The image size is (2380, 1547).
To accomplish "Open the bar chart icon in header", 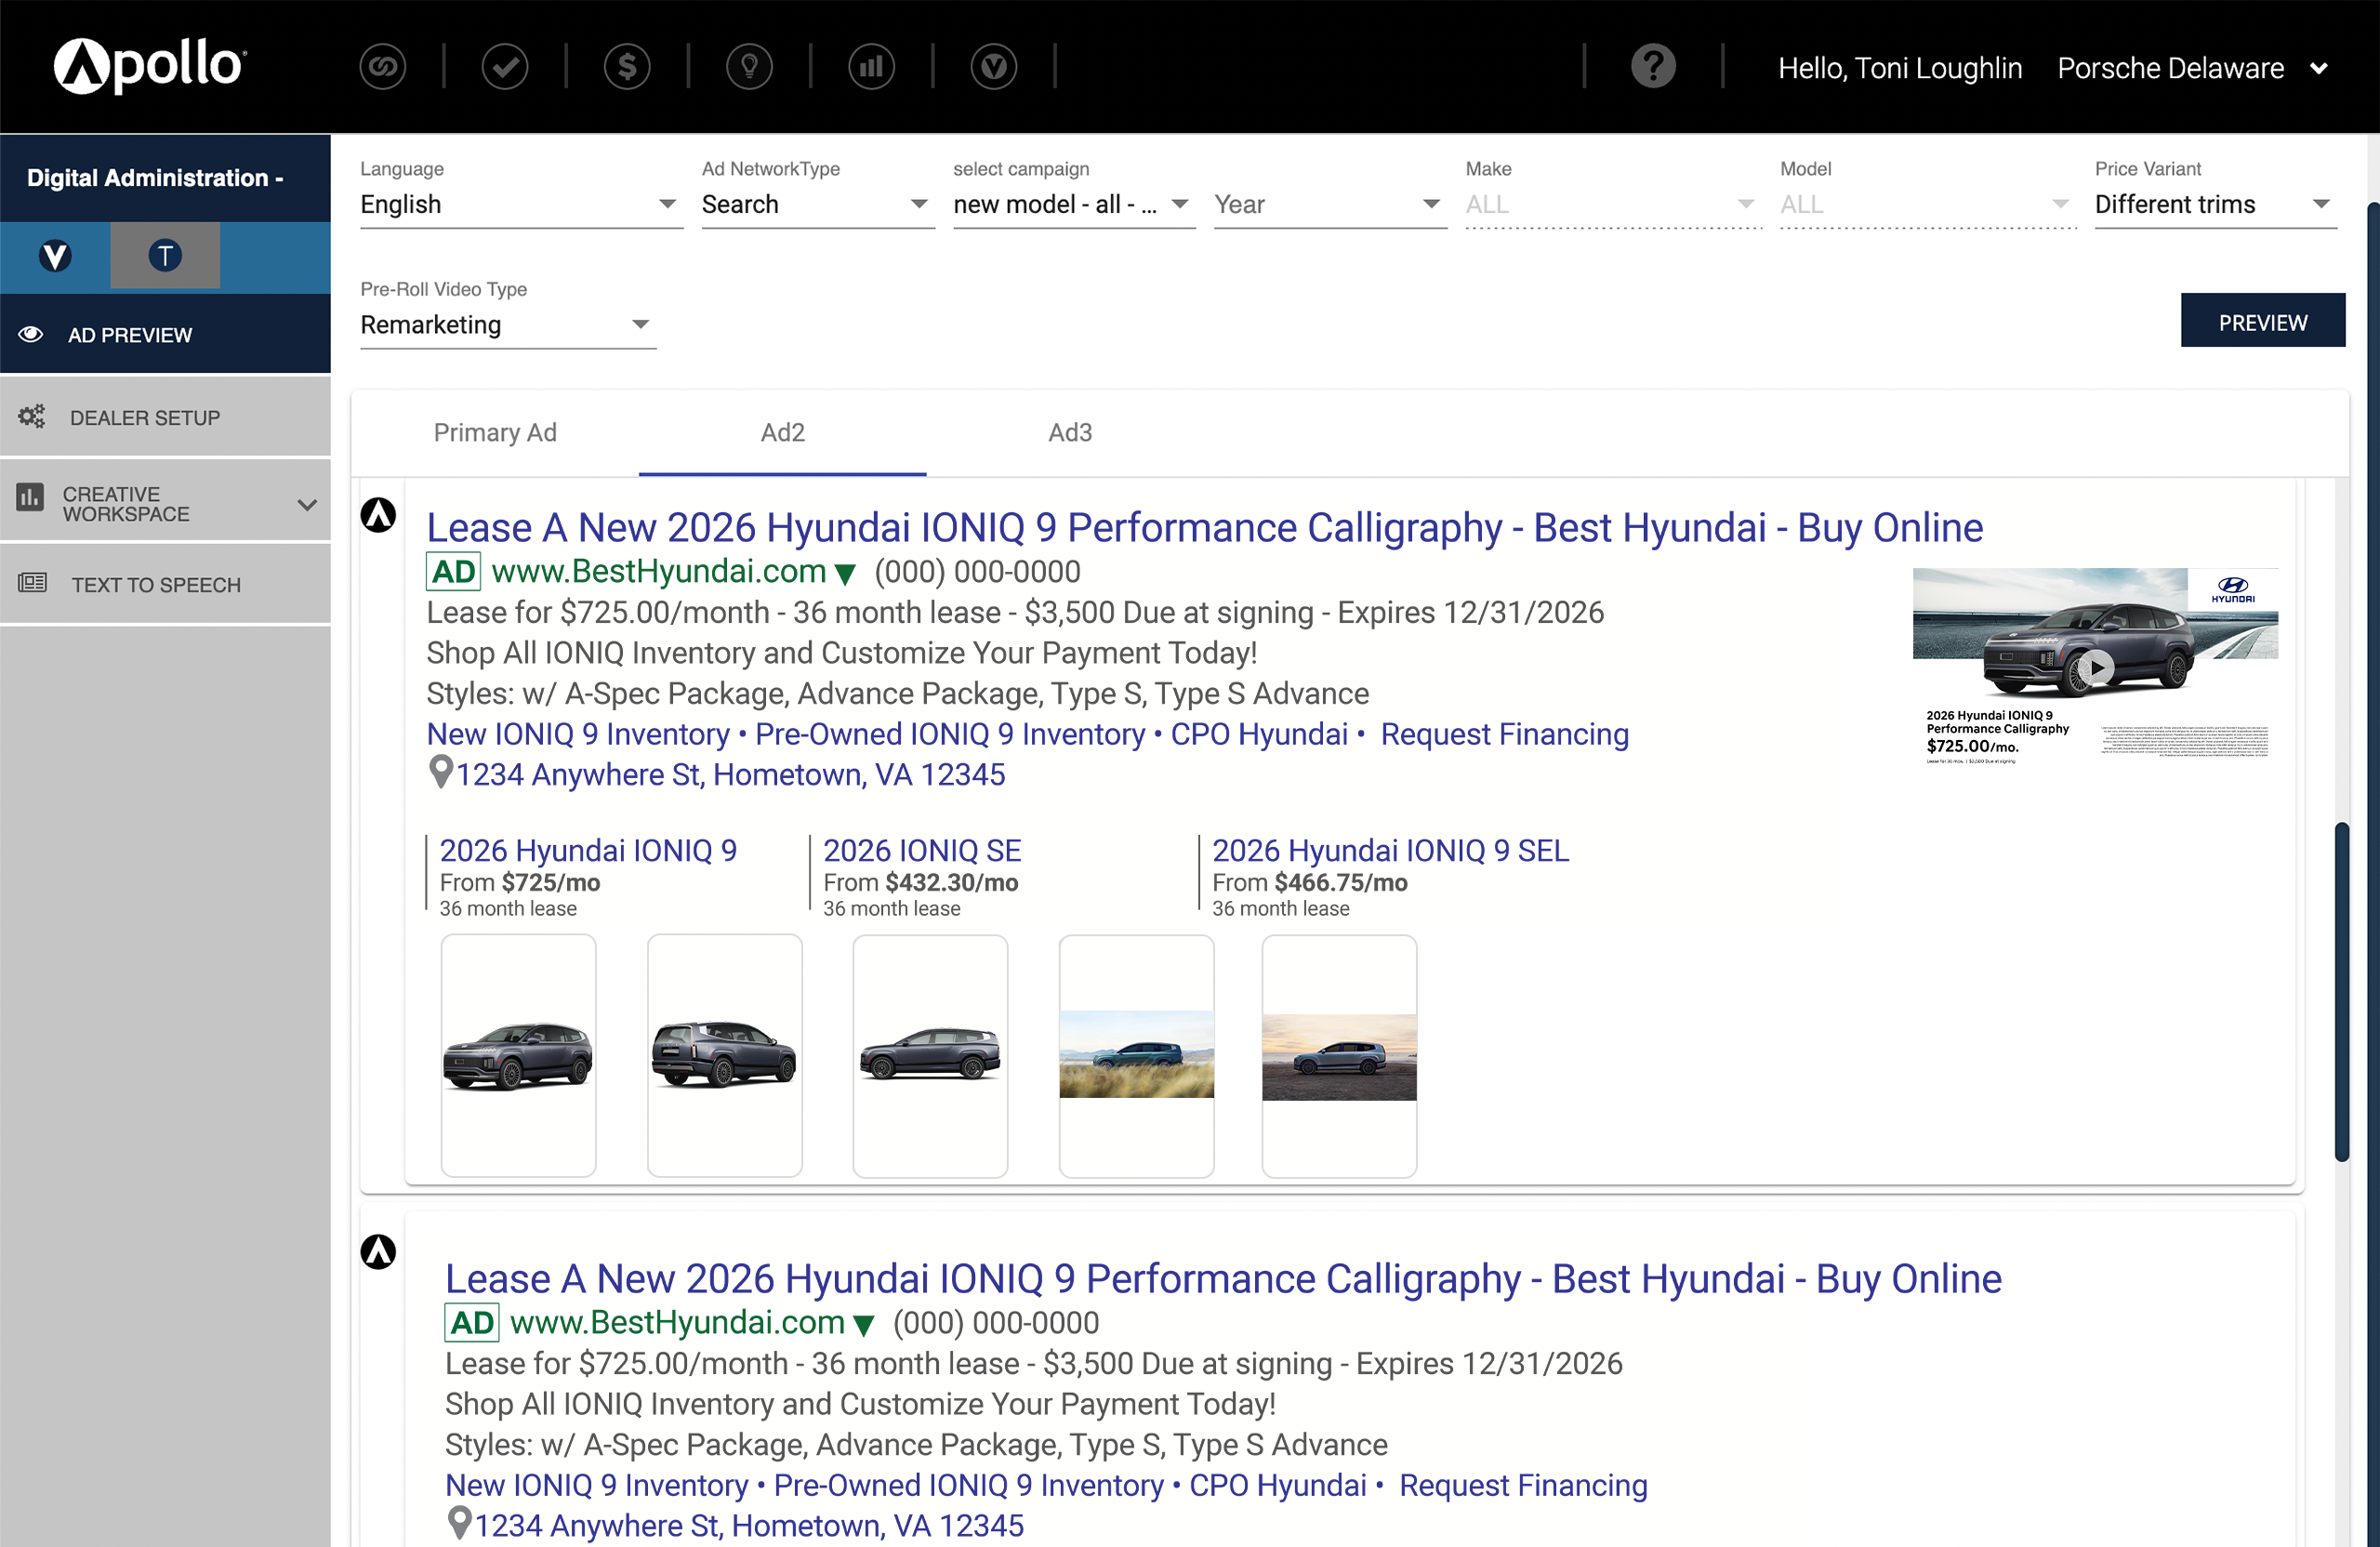I will [x=871, y=67].
